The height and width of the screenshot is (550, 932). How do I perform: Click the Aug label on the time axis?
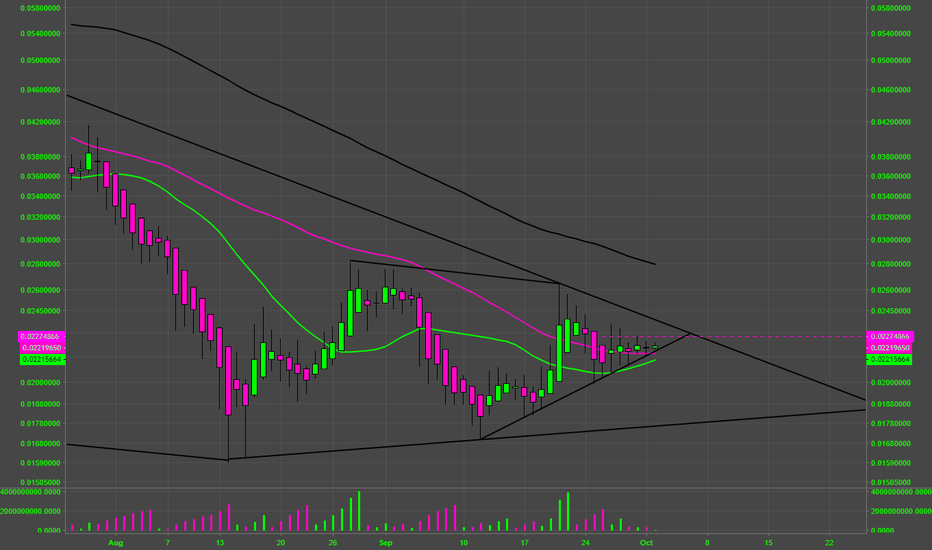116,542
